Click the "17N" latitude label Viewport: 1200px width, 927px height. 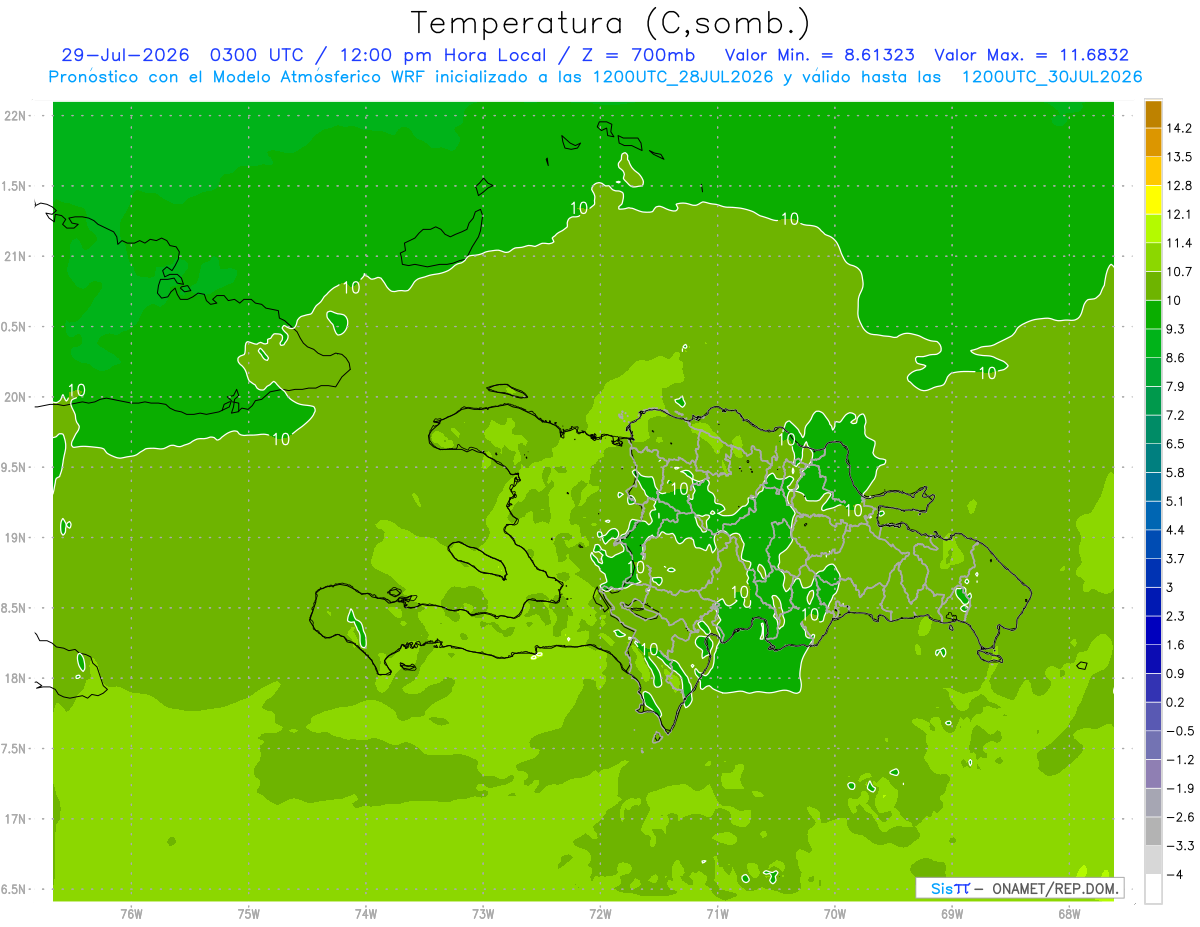click(x=16, y=819)
